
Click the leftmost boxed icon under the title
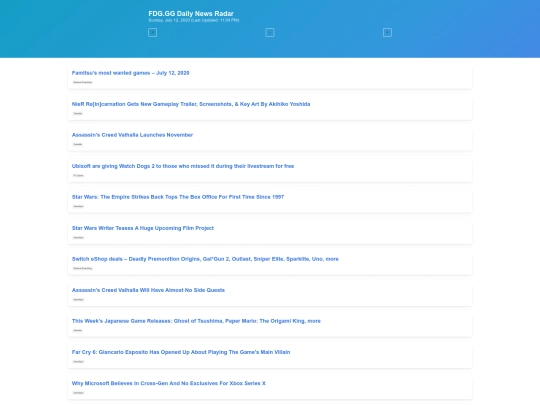pos(153,32)
